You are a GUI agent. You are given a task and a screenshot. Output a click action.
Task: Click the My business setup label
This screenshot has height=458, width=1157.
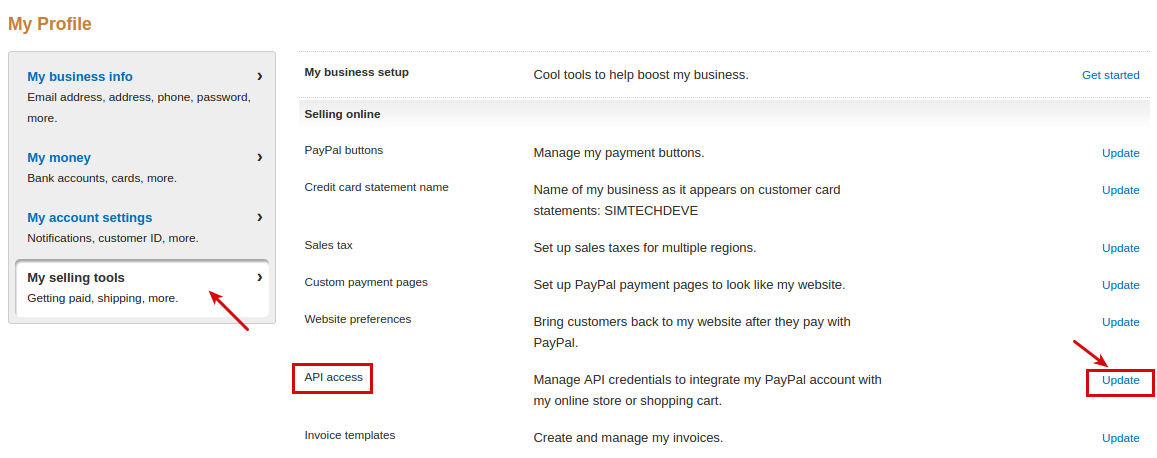click(356, 72)
